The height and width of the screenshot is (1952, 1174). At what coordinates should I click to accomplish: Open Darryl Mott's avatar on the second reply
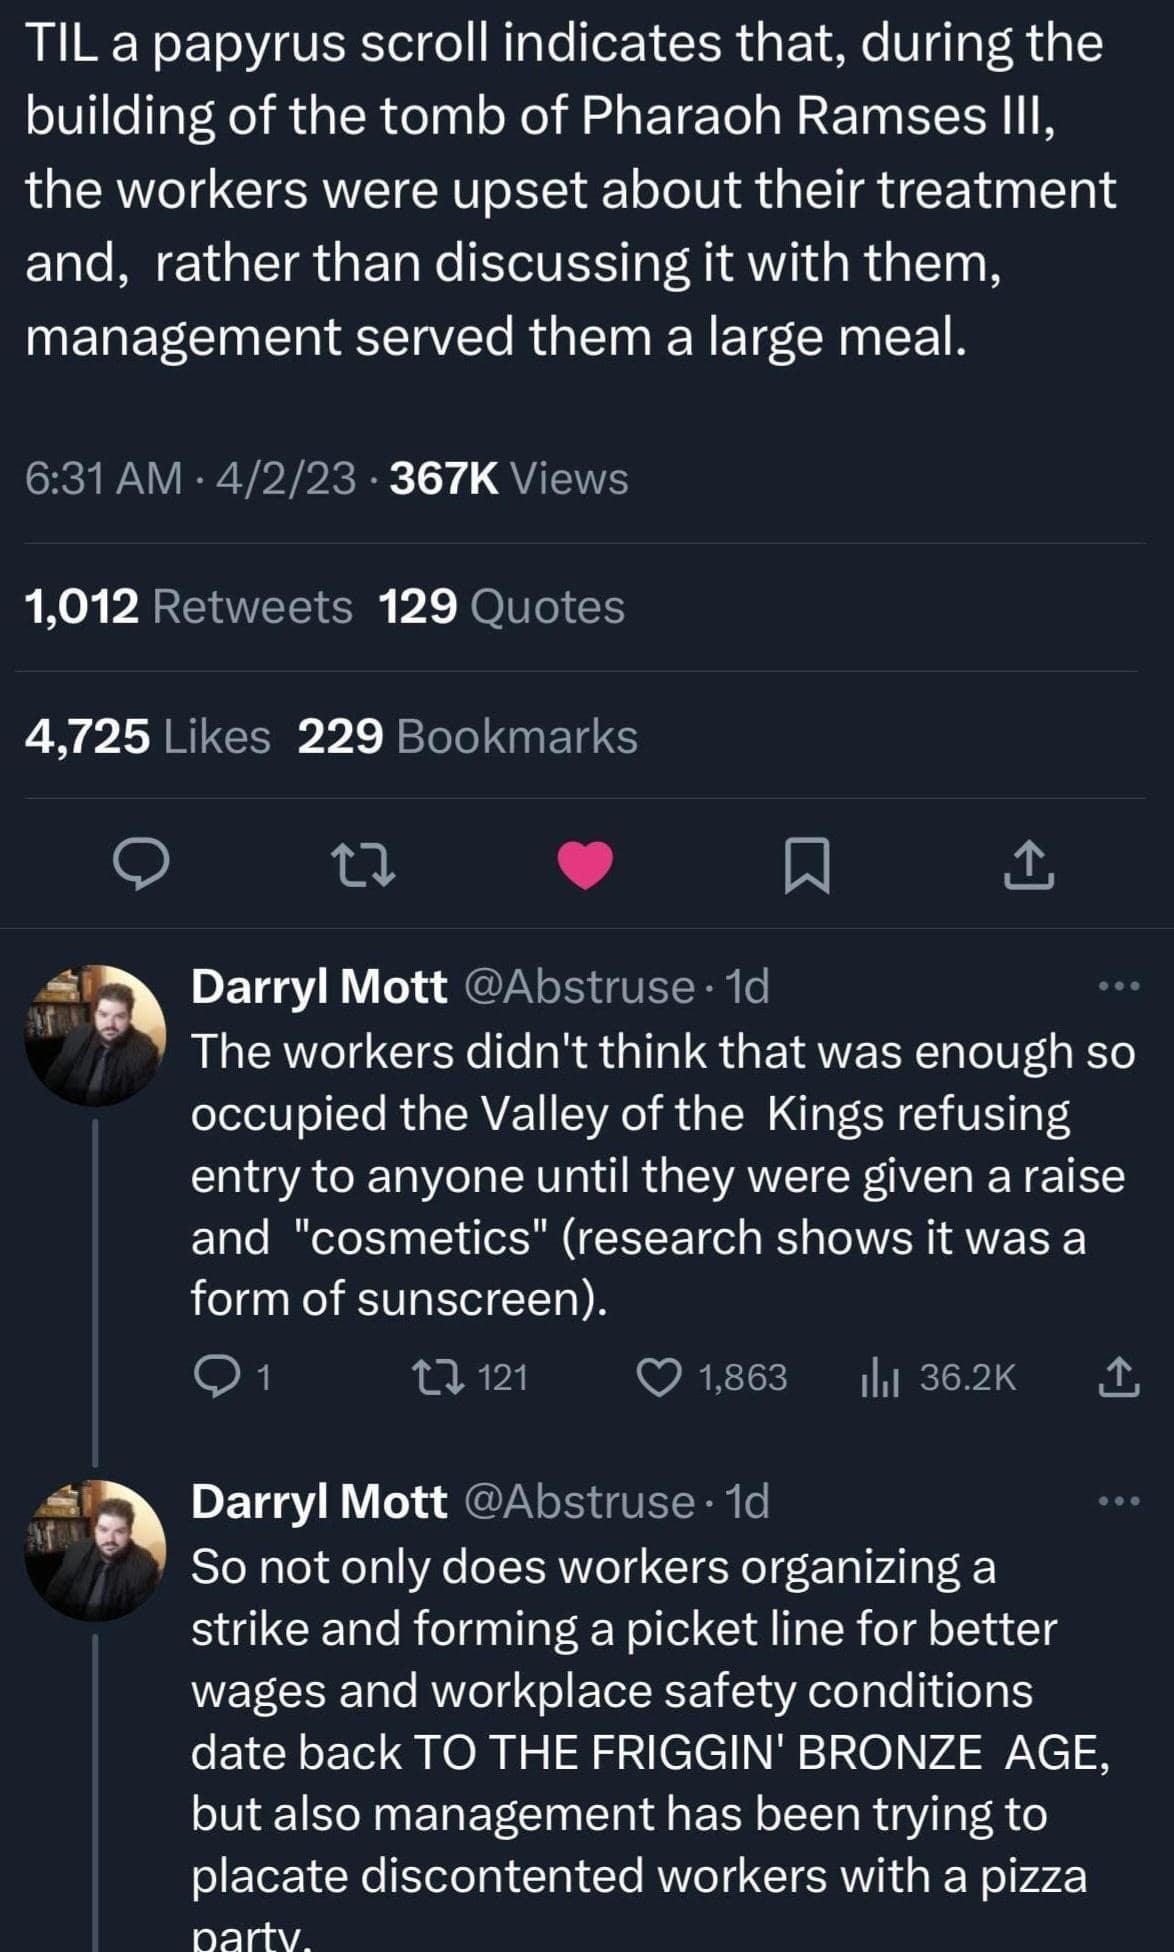click(x=95, y=1550)
